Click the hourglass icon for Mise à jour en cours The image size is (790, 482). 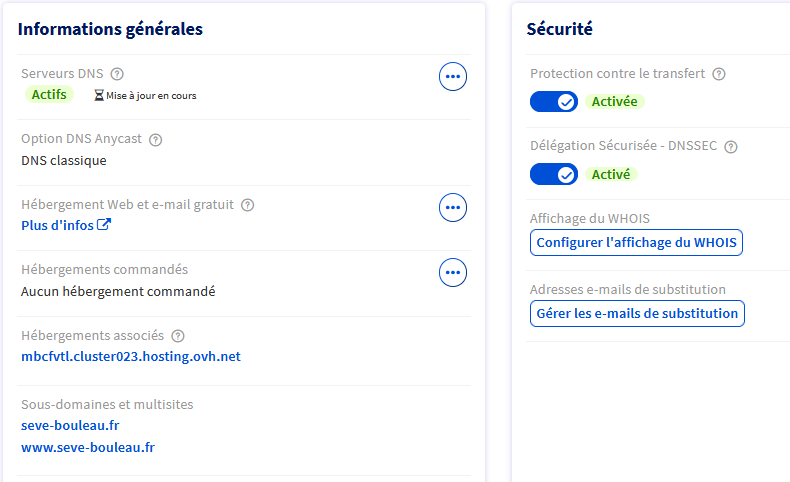tap(98, 96)
